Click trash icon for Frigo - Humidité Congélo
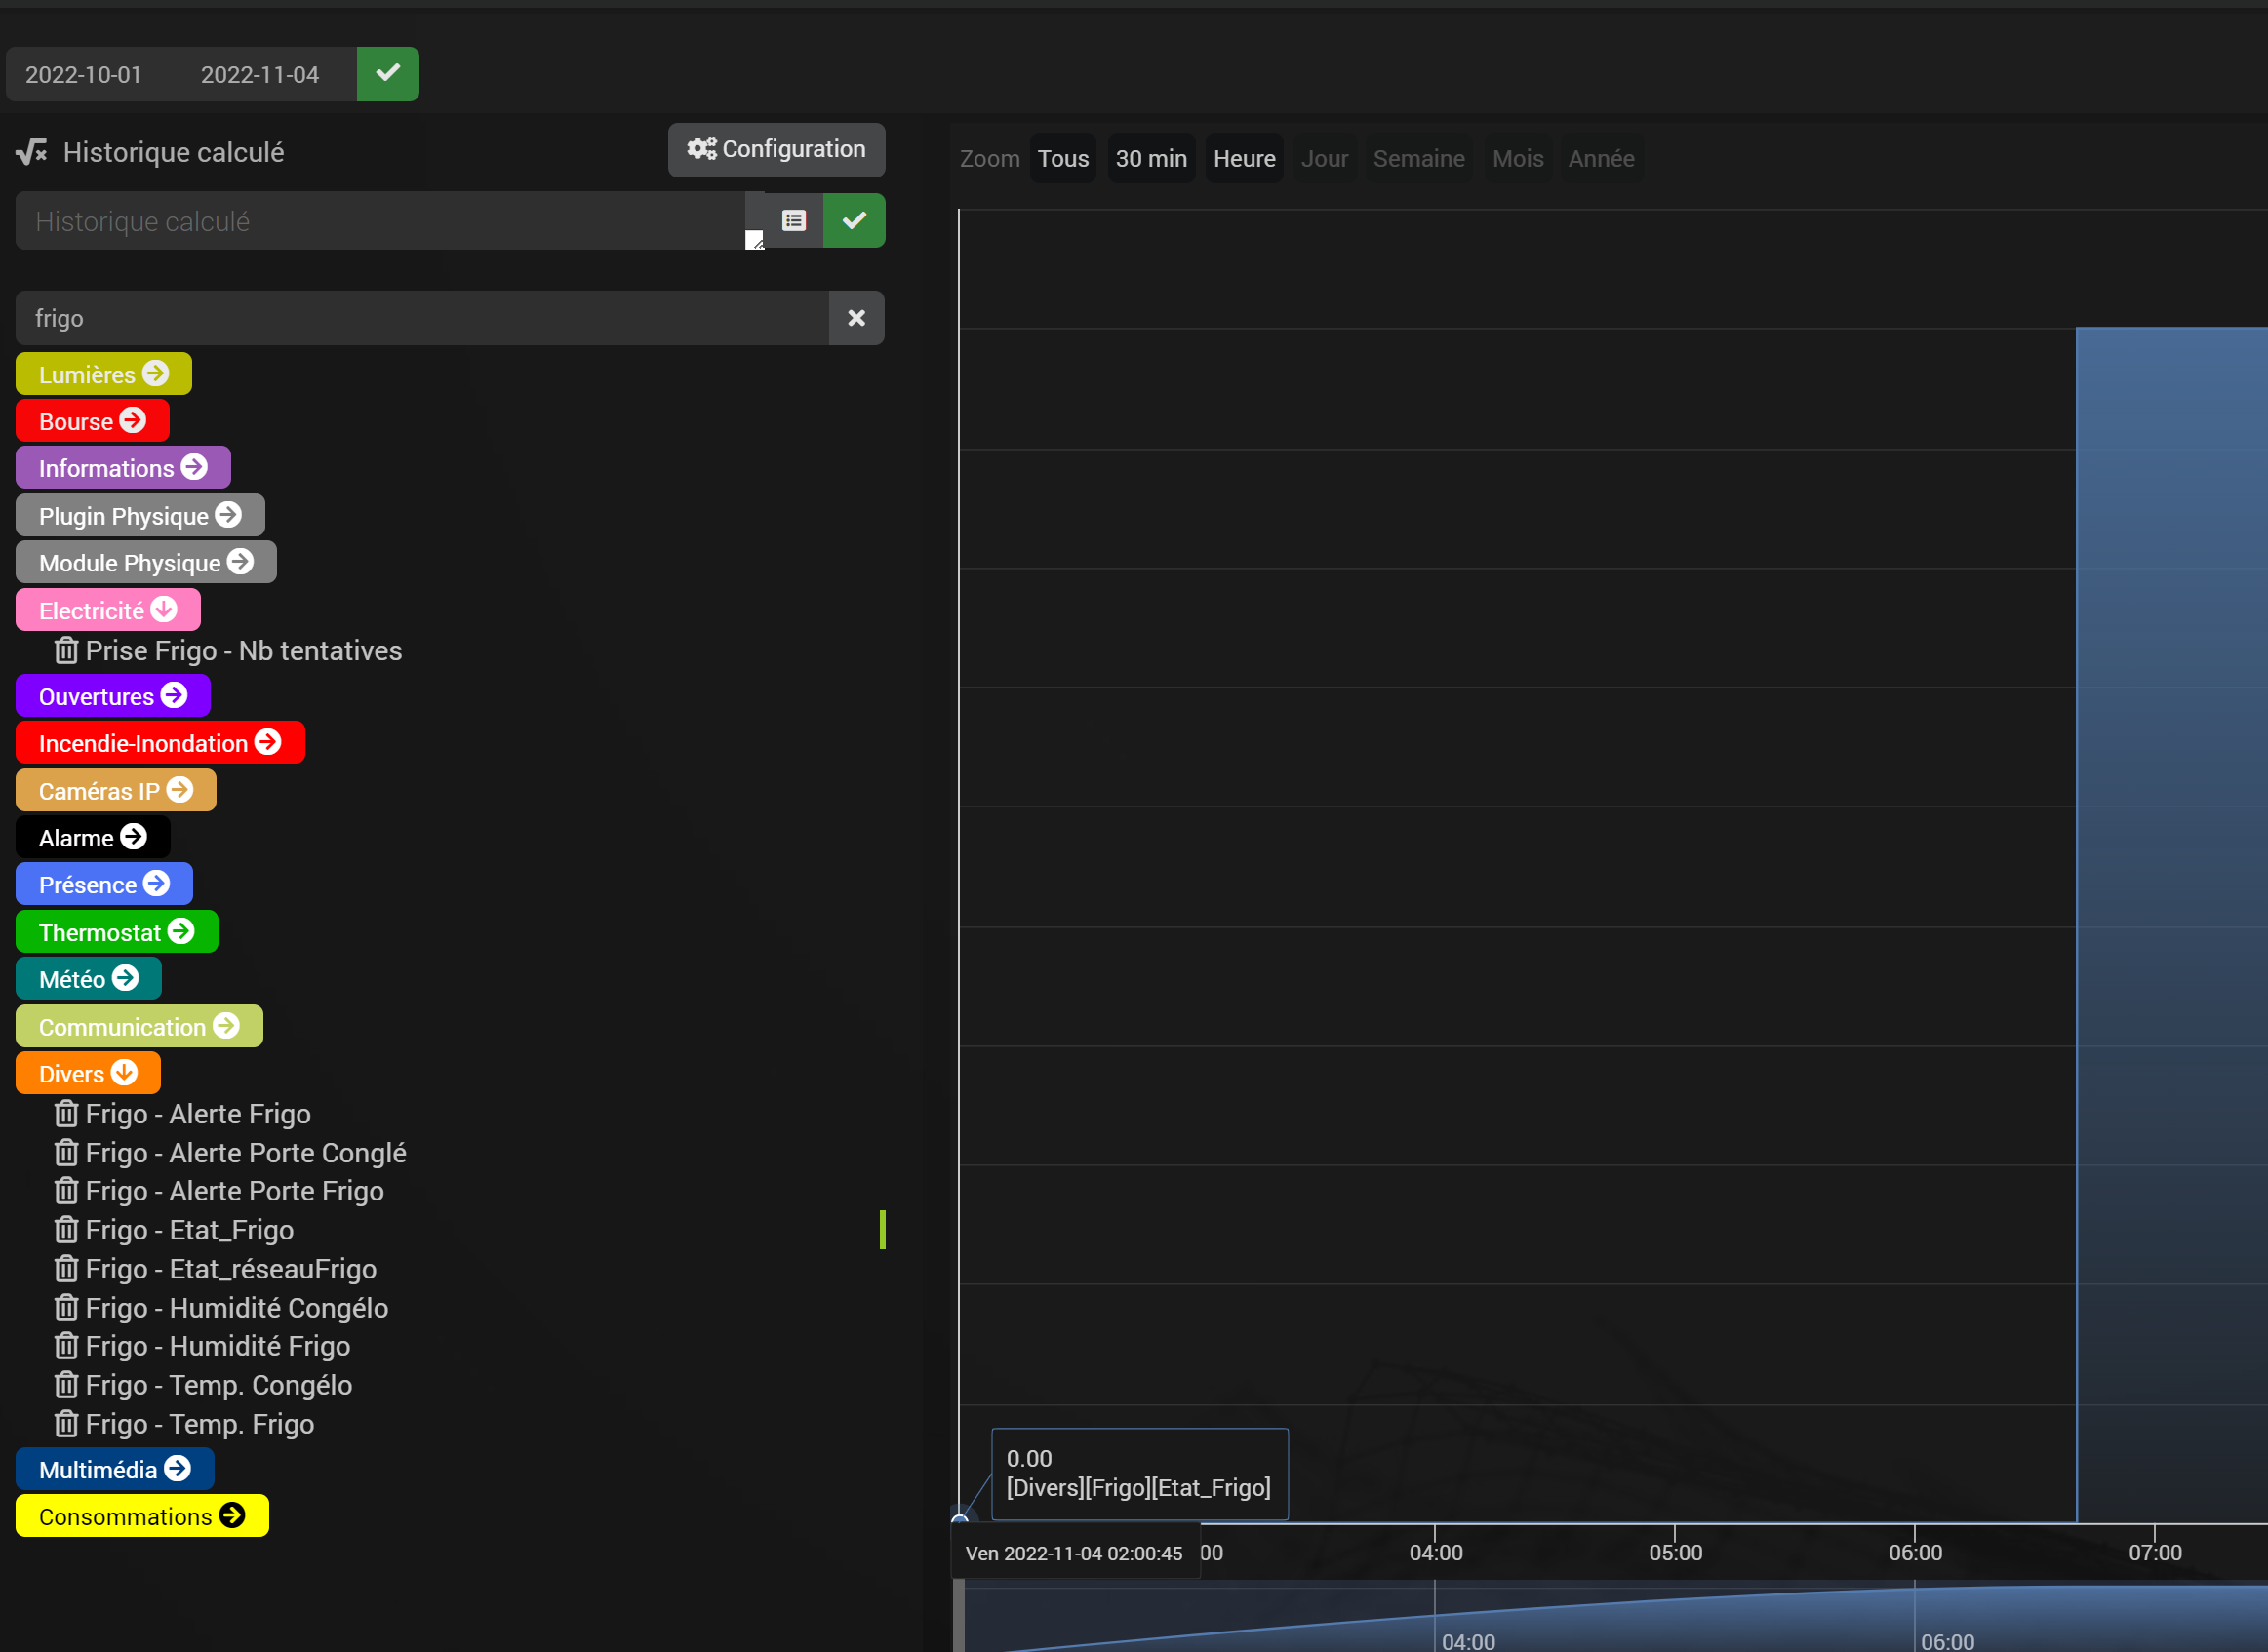Screen dimensions: 2268x1652 pyautogui.click(x=66, y=1307)
